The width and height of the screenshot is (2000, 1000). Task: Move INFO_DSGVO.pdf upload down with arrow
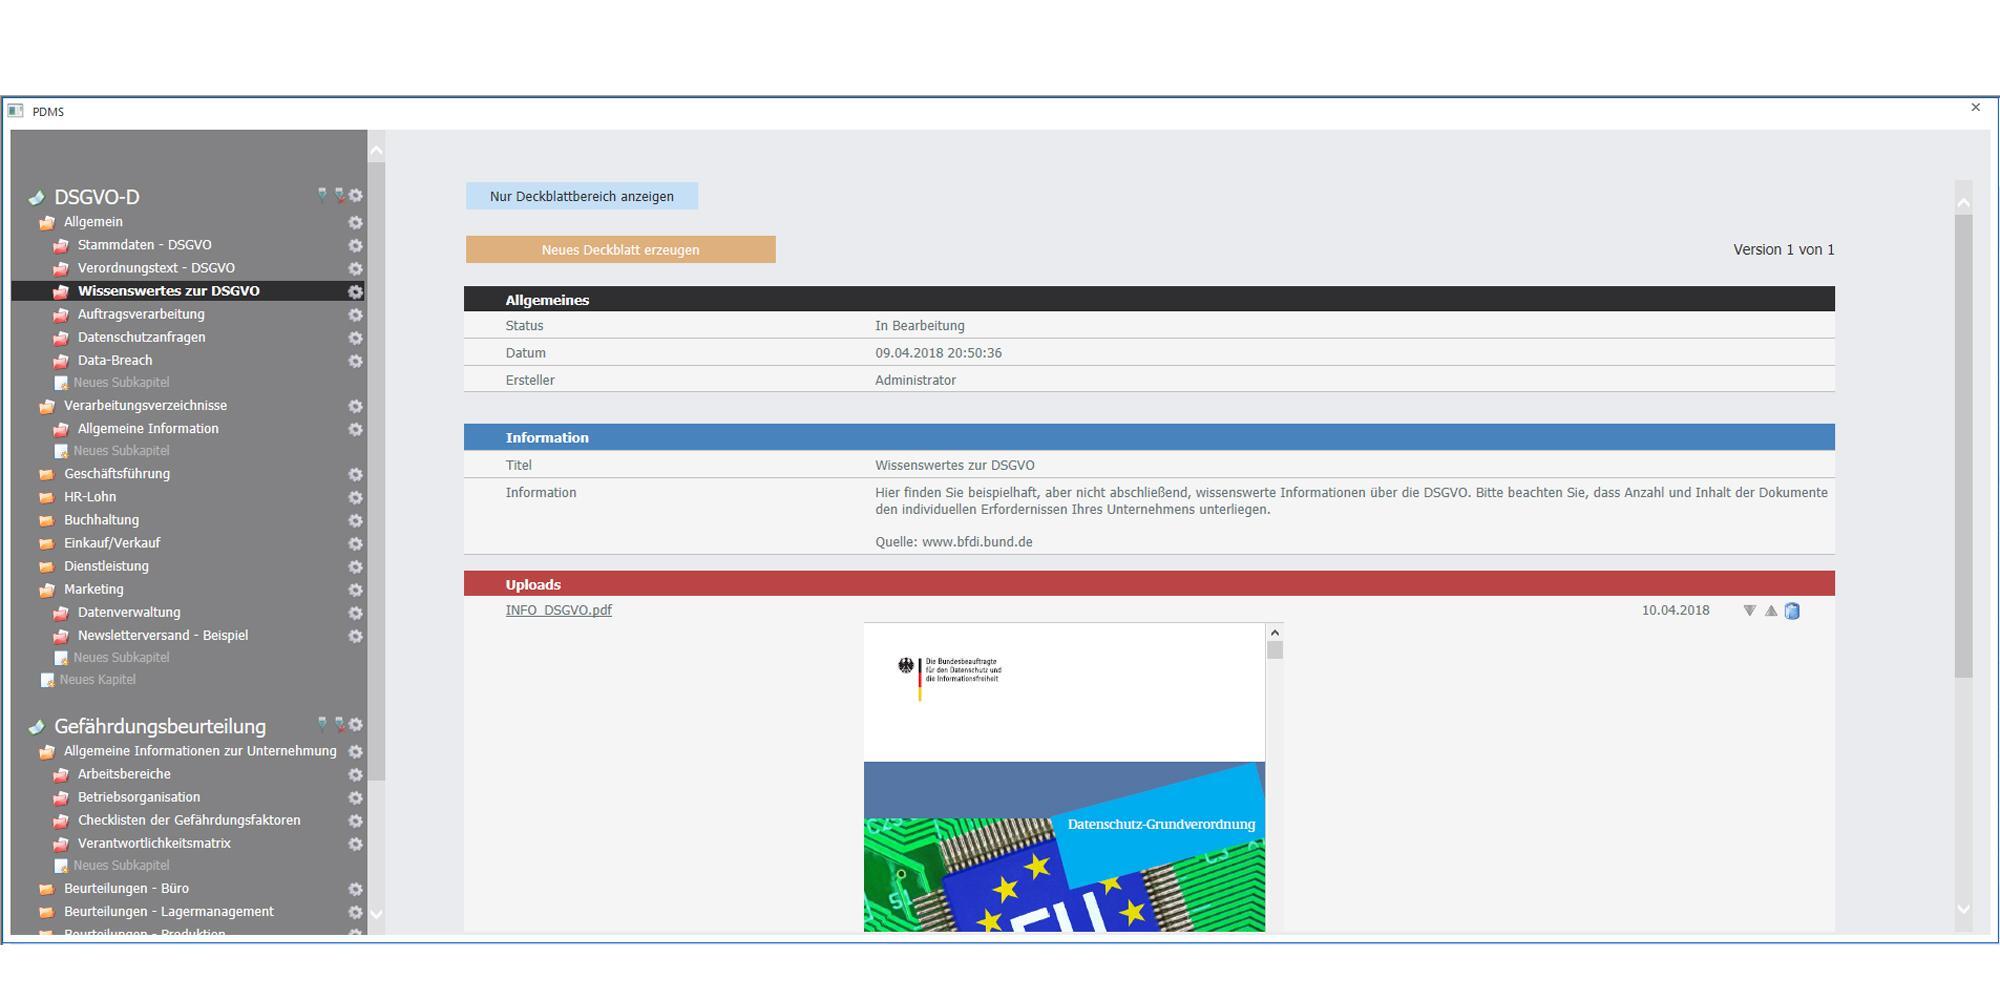[1749, 610]
